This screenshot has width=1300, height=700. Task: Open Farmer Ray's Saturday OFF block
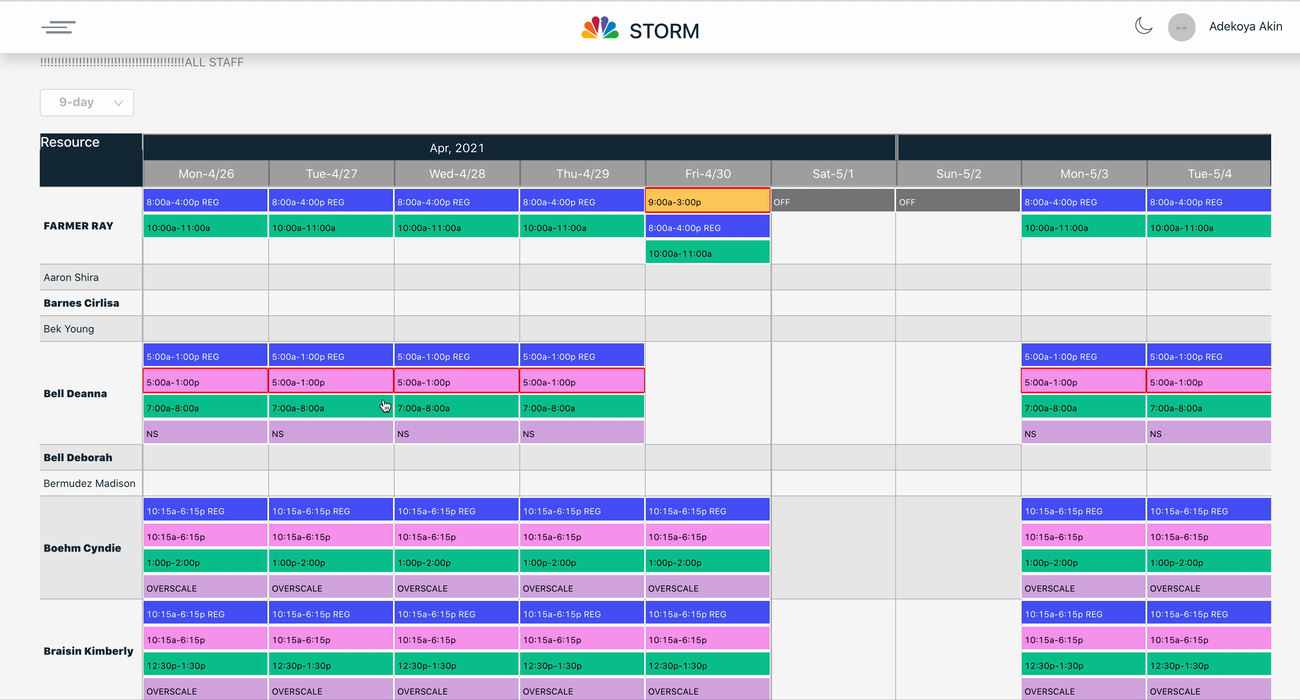click(833, 201)
